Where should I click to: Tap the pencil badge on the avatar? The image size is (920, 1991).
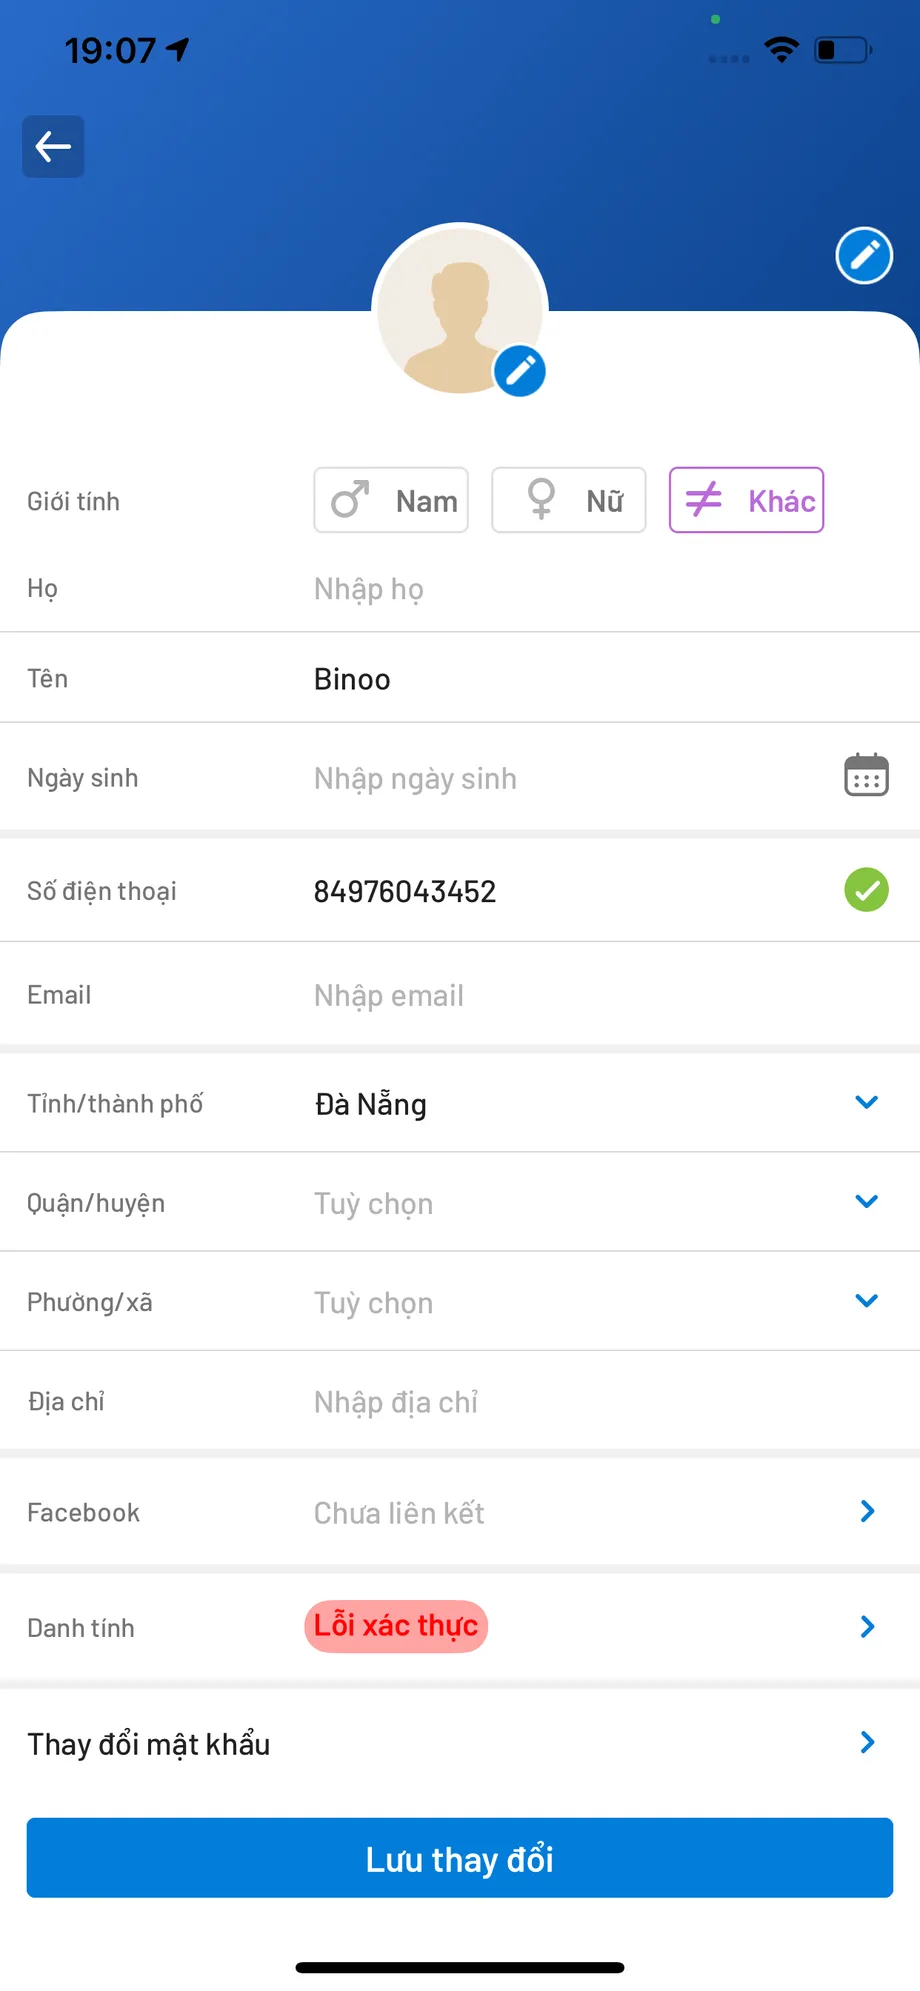coord(520,371)
